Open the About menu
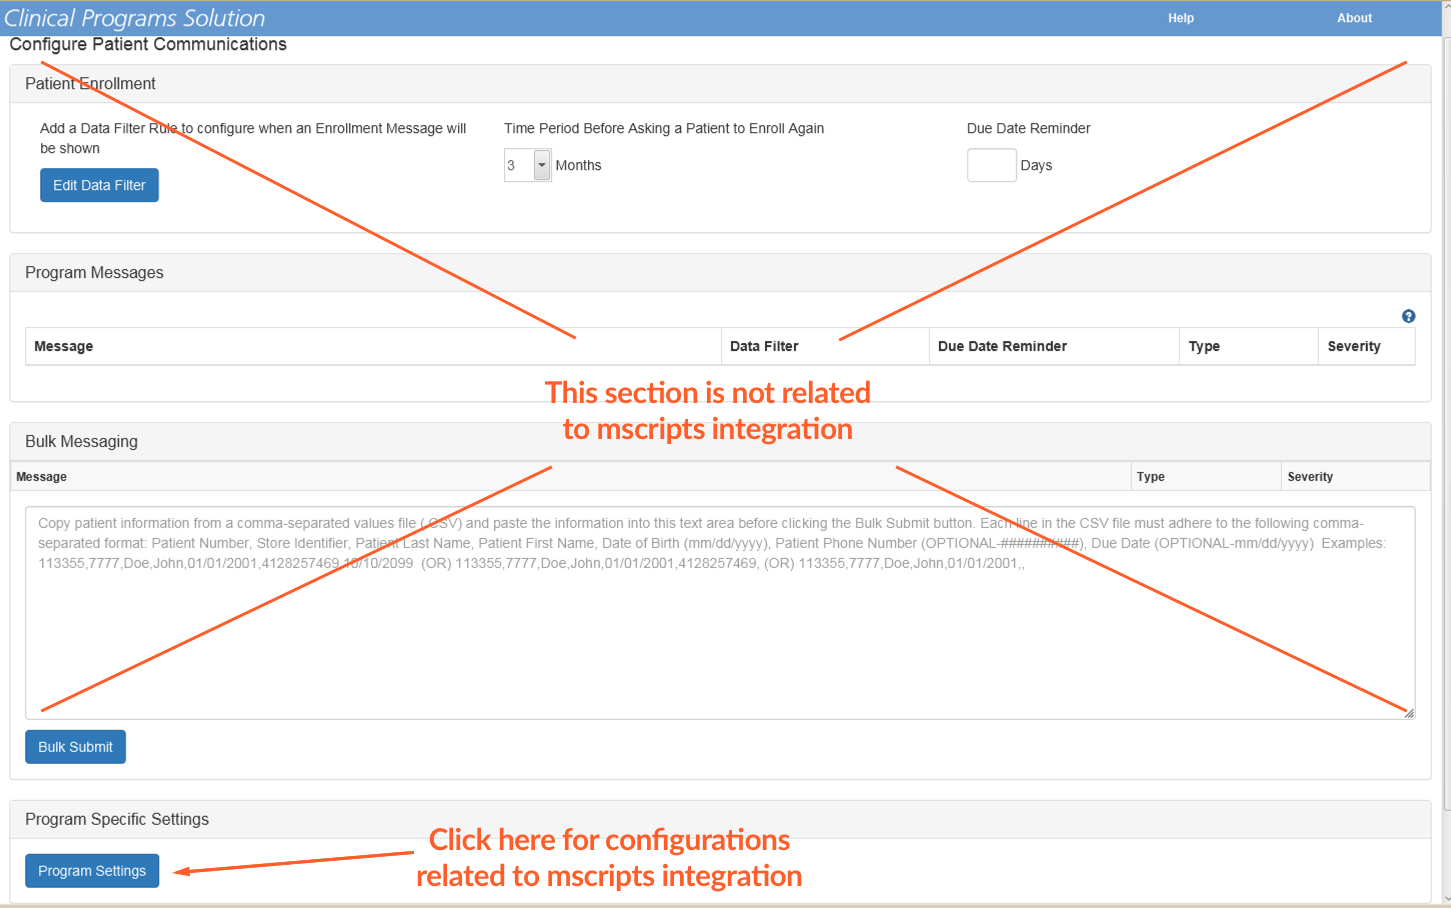Viewport: 1451px width, 908px height. (x=1354, y=18)
